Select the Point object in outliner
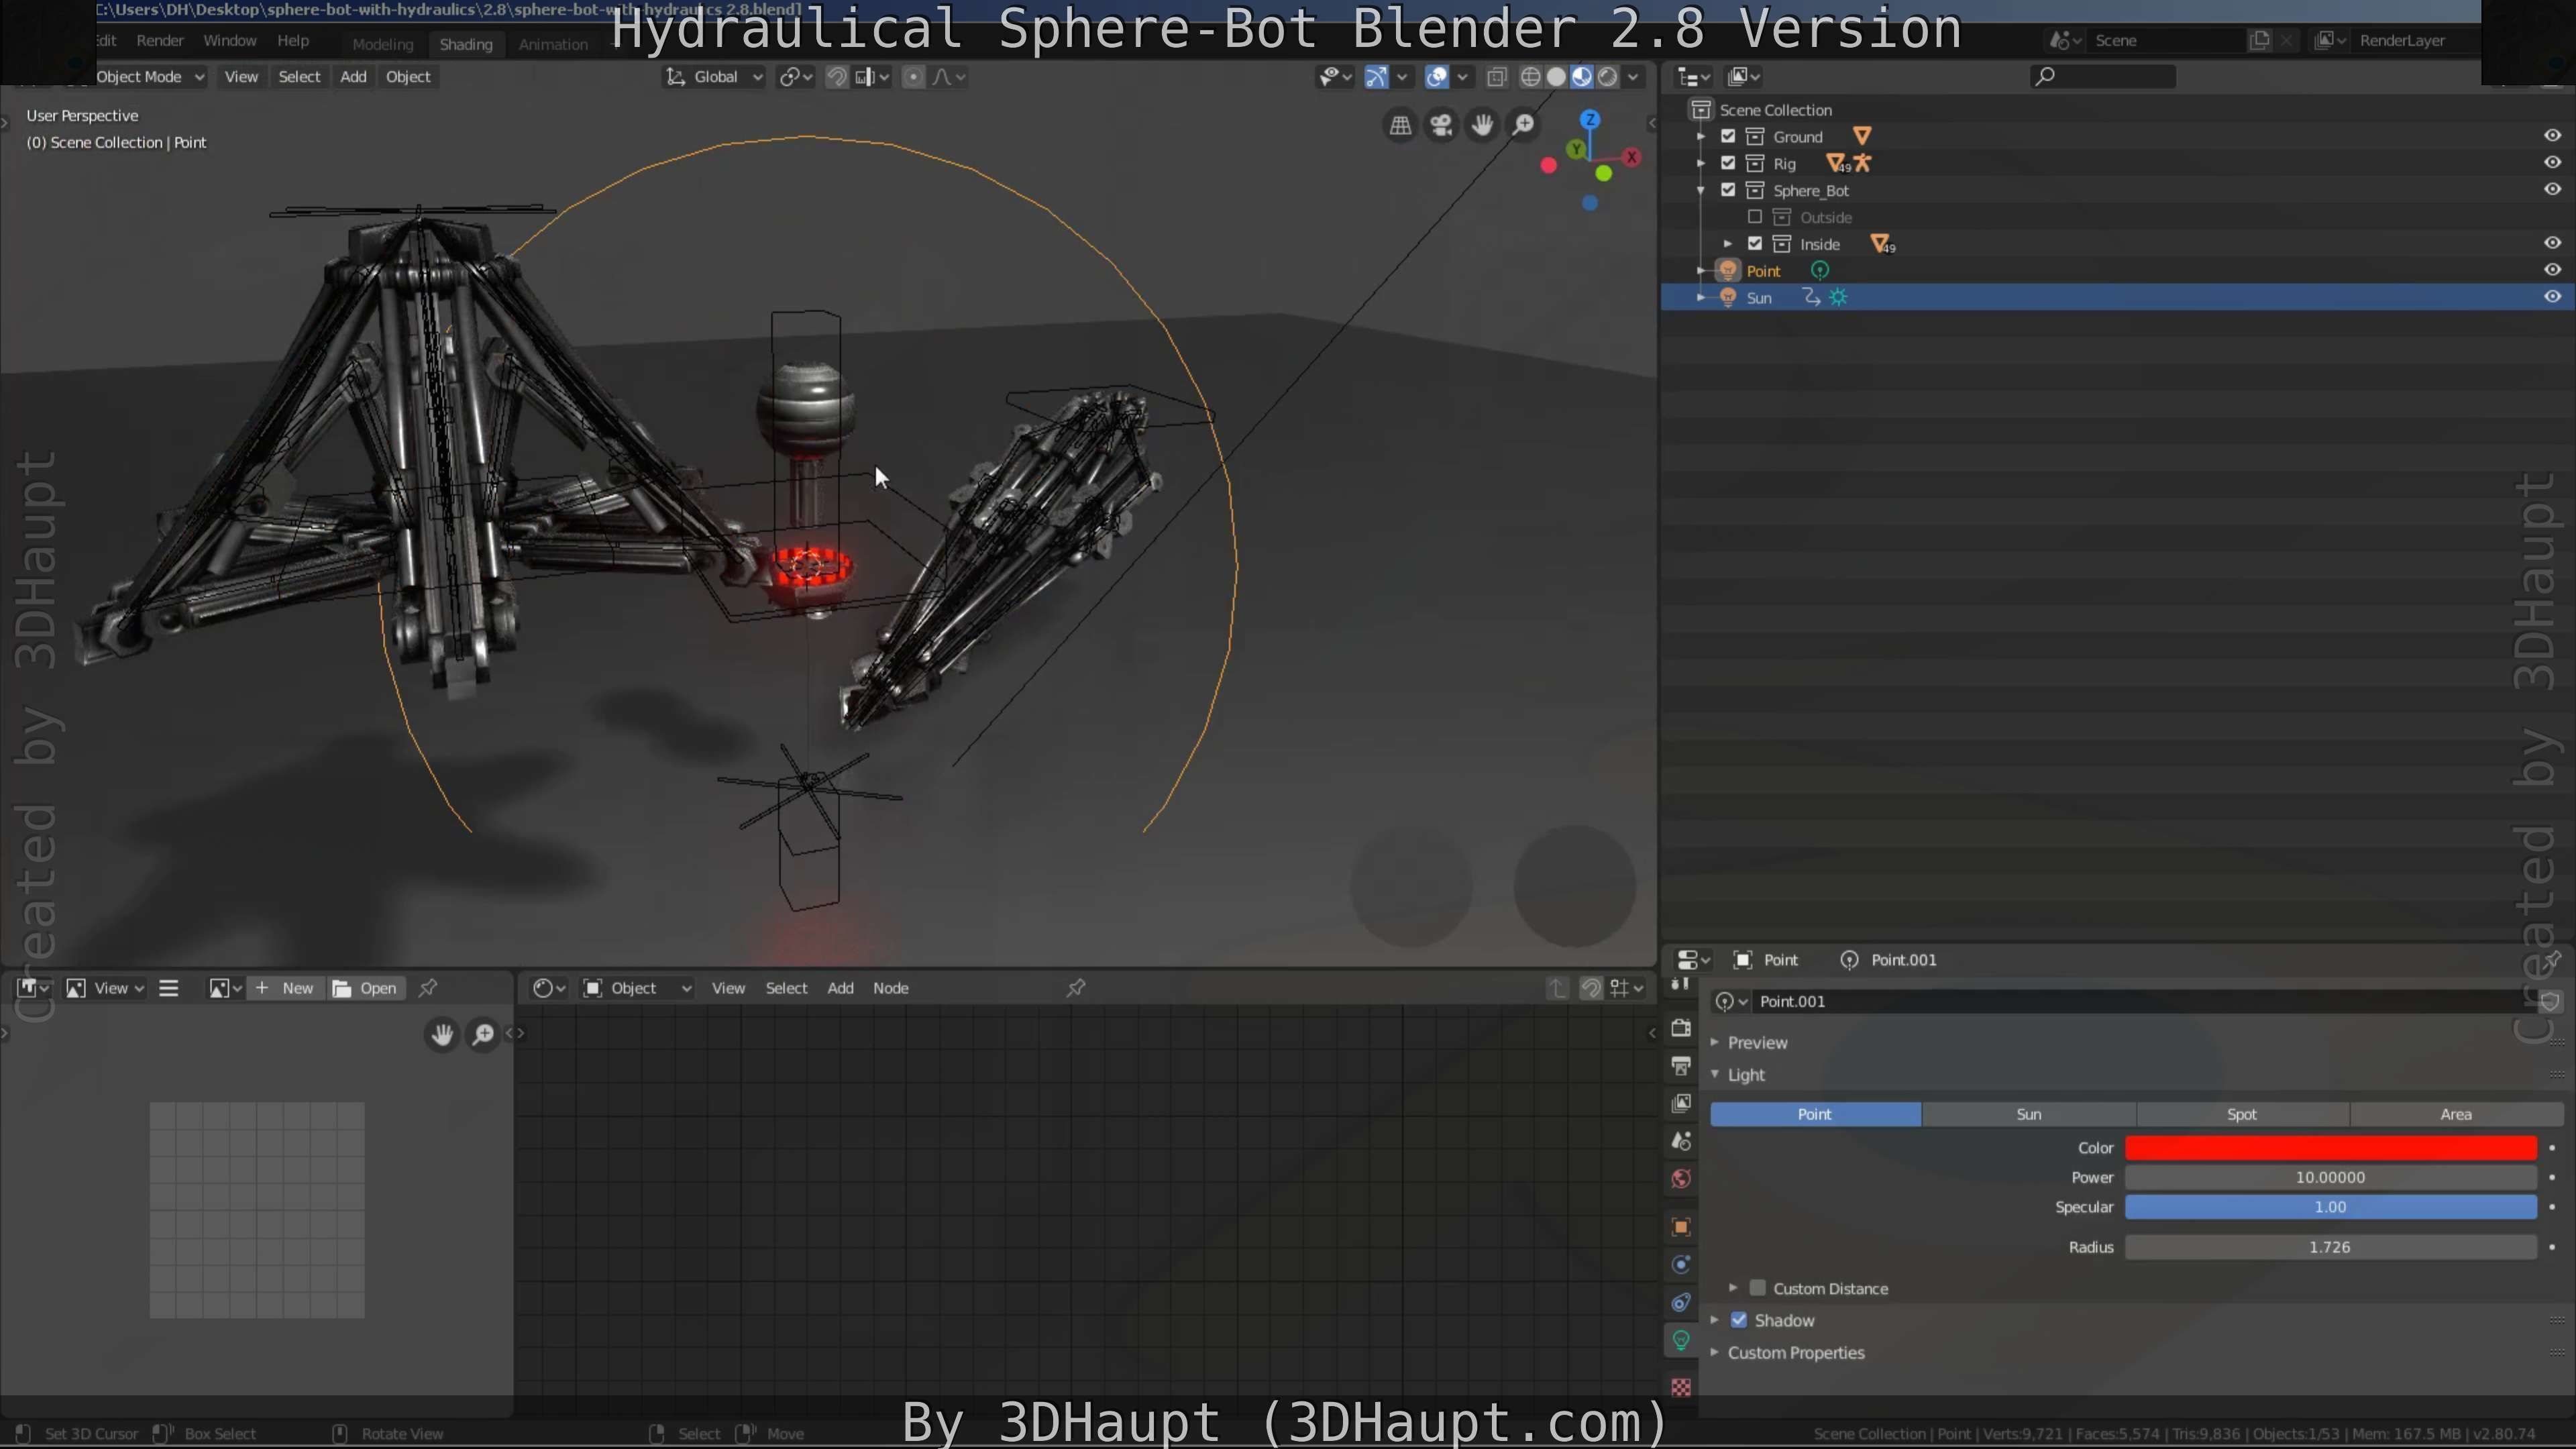Screen dimensions: 2576x1449 pyautogui.click(x=1763, y=271)
